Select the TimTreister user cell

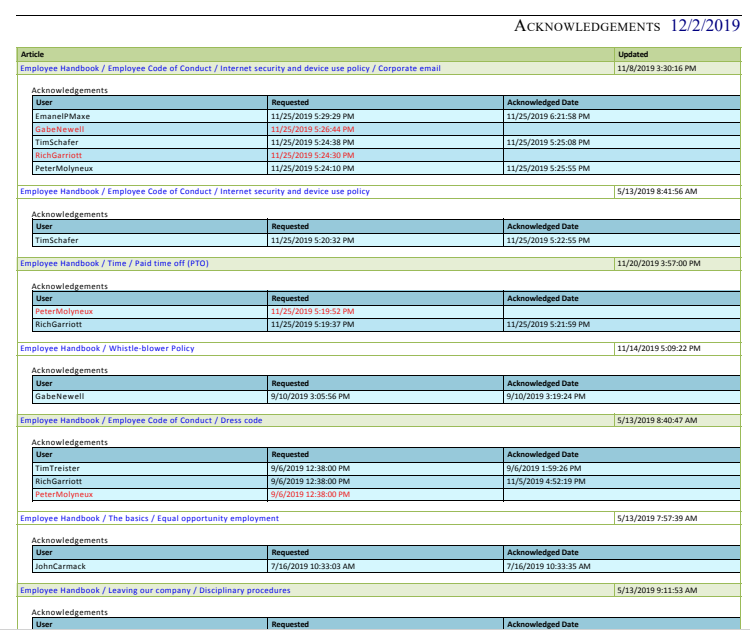(150, 468)
